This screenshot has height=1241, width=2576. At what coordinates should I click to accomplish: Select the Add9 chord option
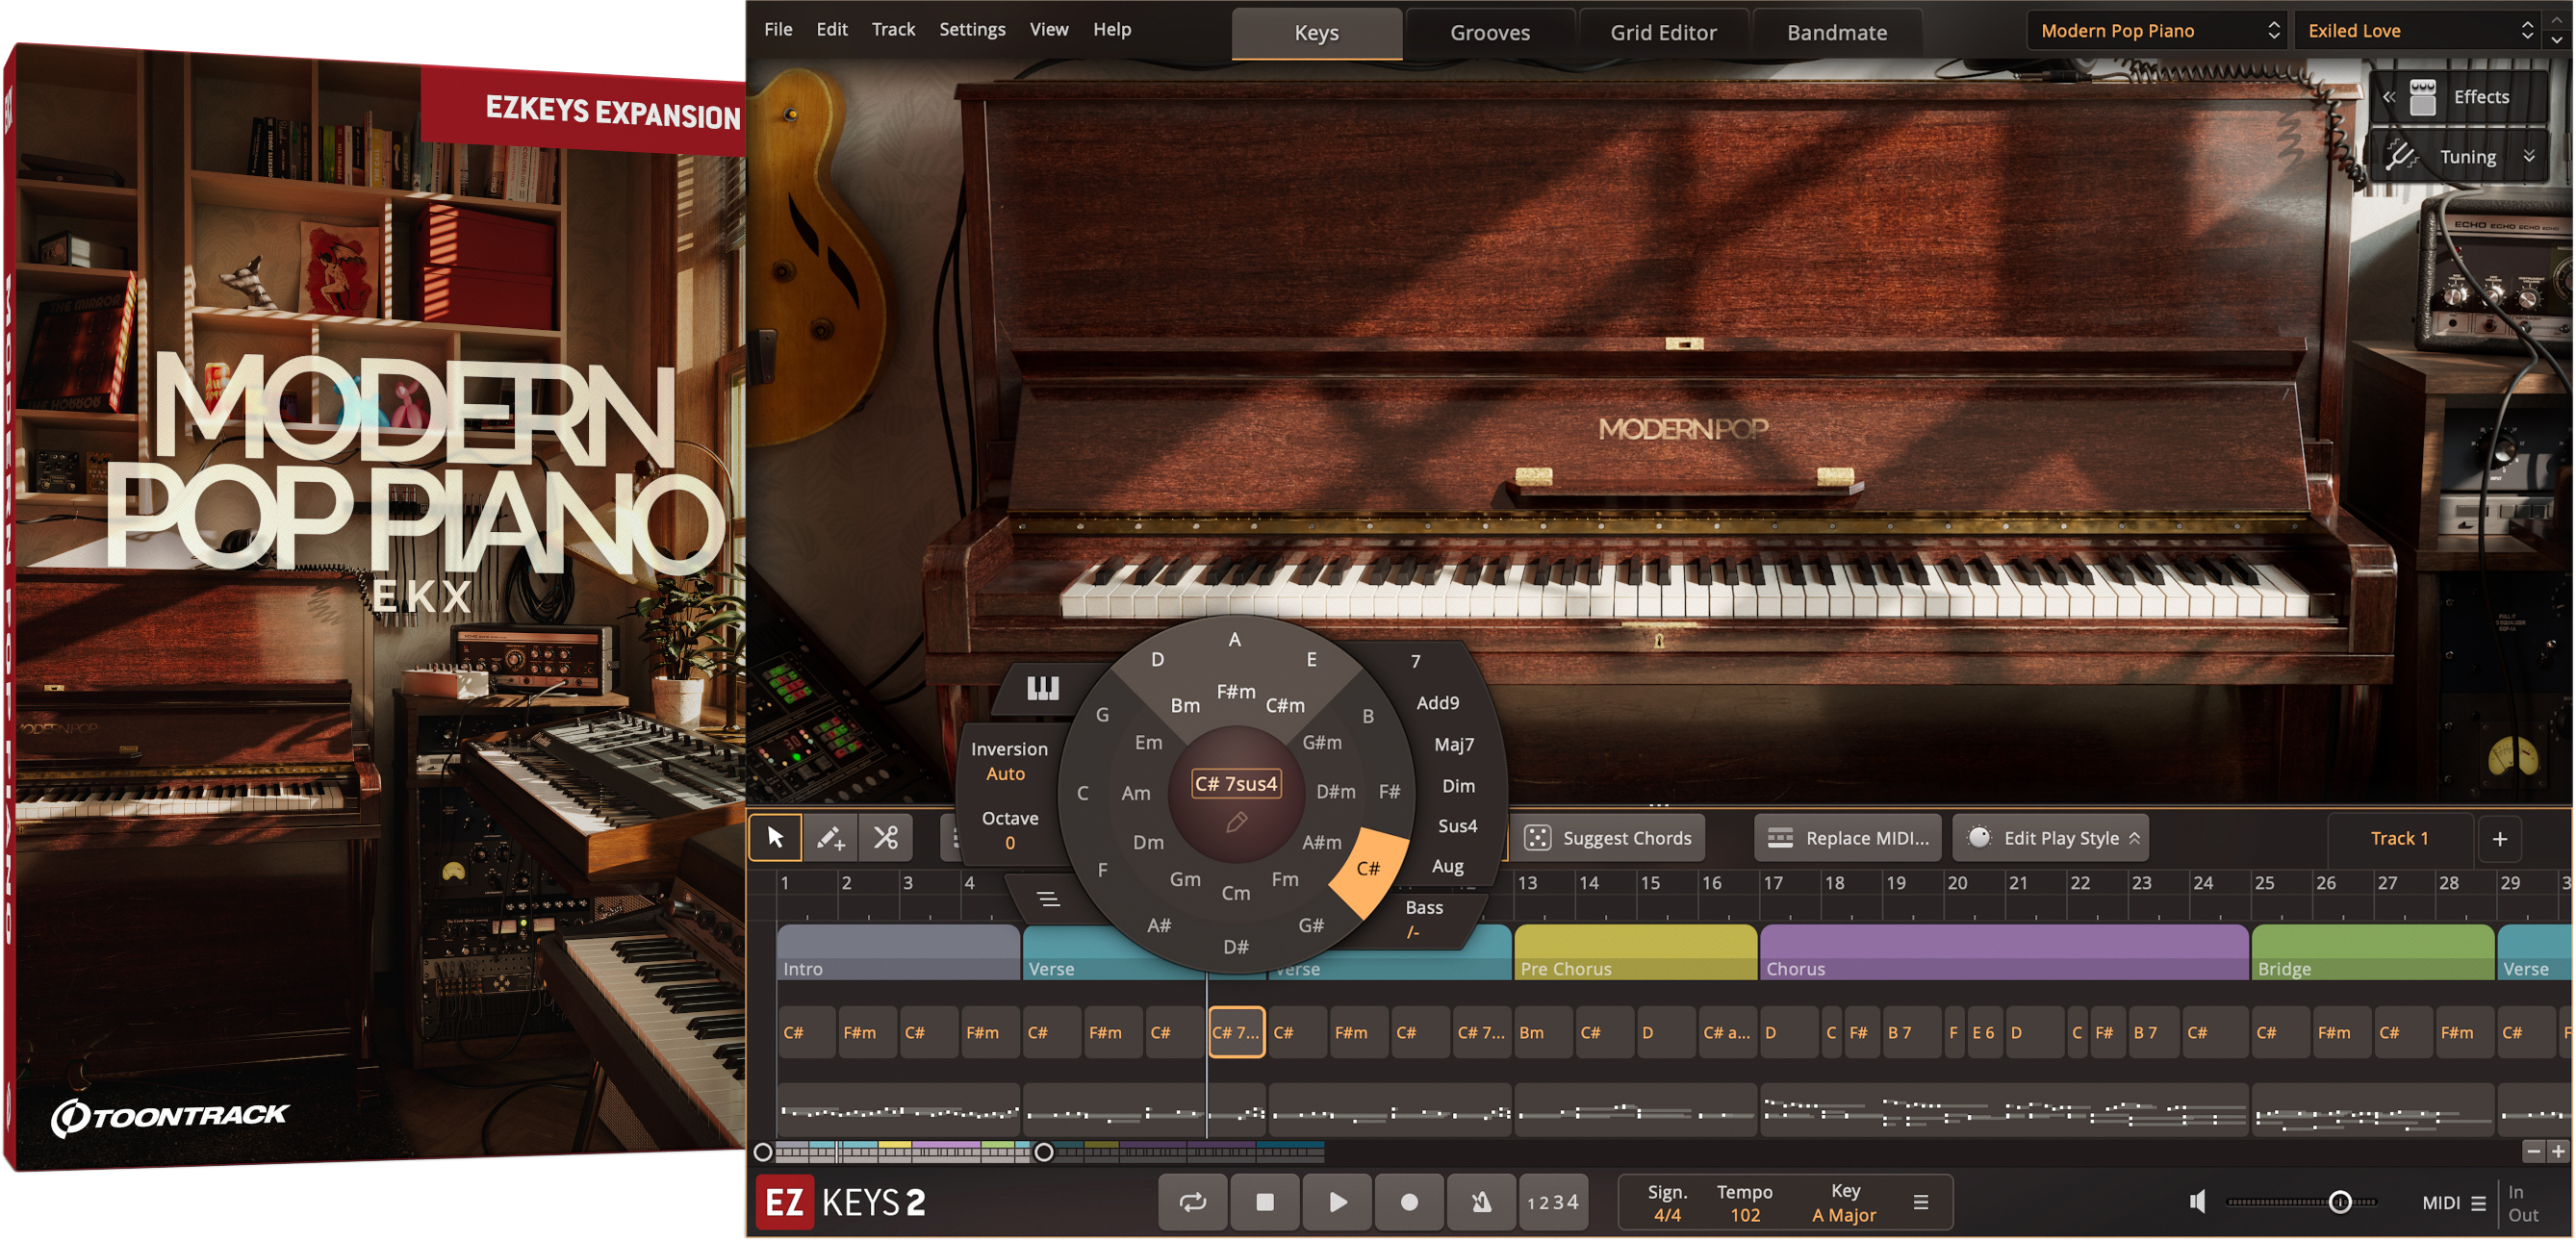[1437, 703]
